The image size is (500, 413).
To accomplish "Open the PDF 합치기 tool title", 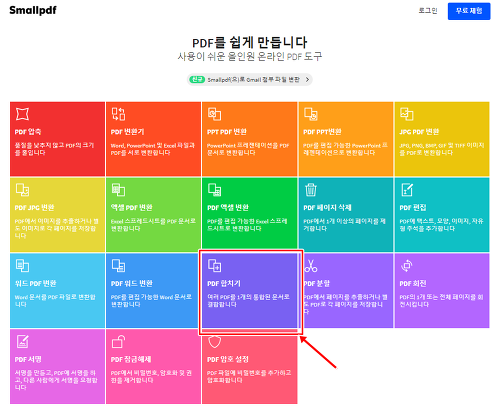I will point(224,284).
